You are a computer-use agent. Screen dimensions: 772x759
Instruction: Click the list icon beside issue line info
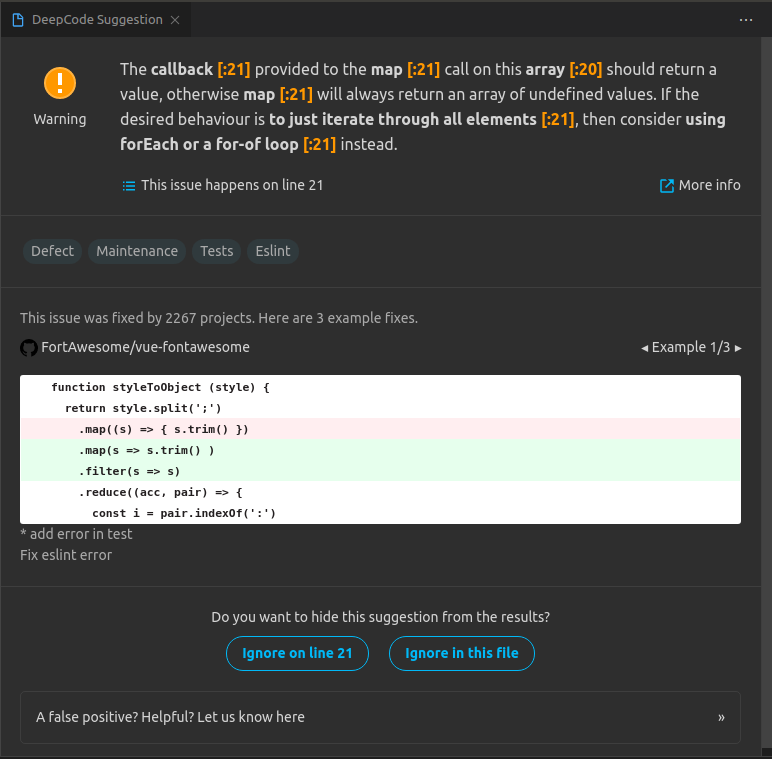point(128,185)
